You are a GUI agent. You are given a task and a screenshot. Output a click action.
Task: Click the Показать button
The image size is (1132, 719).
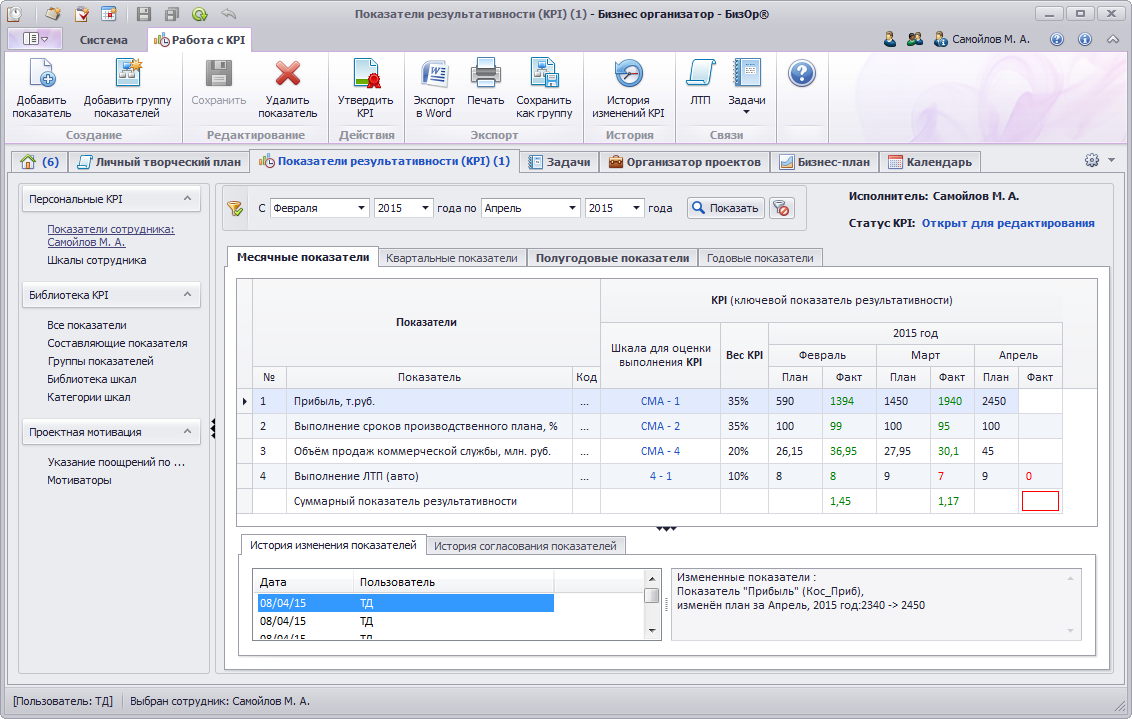coord(726,208)
